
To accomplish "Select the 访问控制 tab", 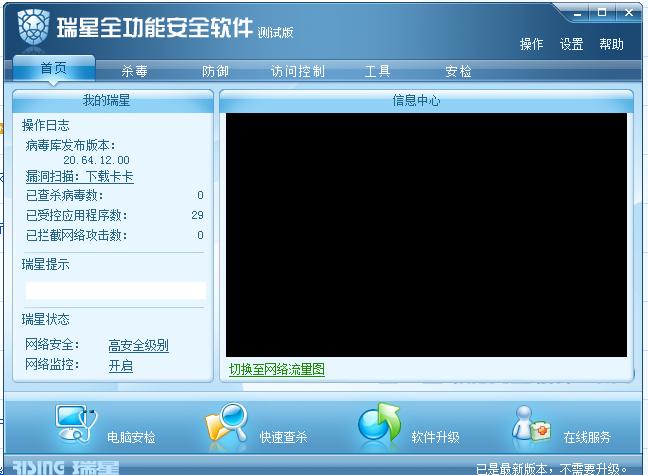I will click(298, 72).
